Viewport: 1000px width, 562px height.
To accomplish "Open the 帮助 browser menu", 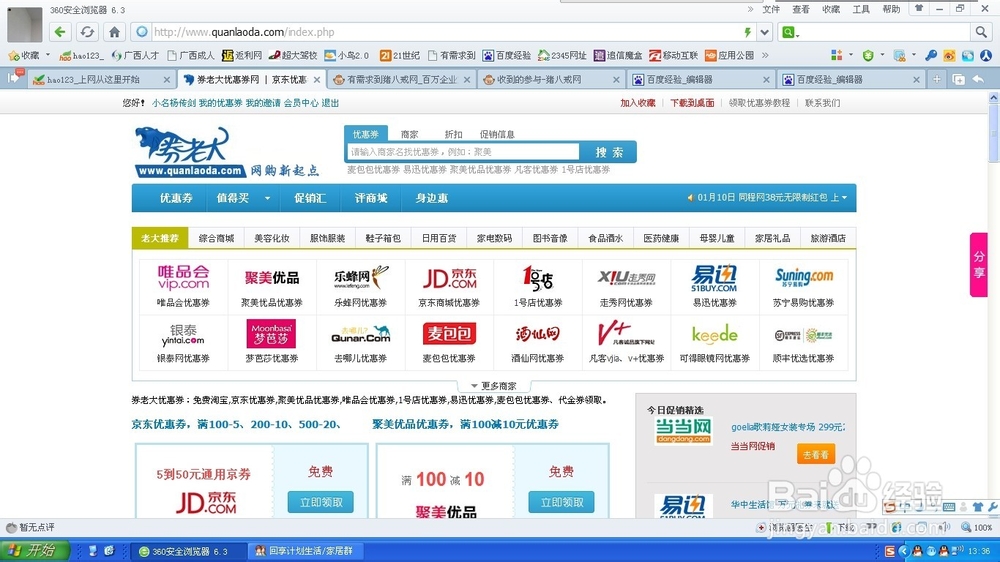I will (x=891, y=10).
